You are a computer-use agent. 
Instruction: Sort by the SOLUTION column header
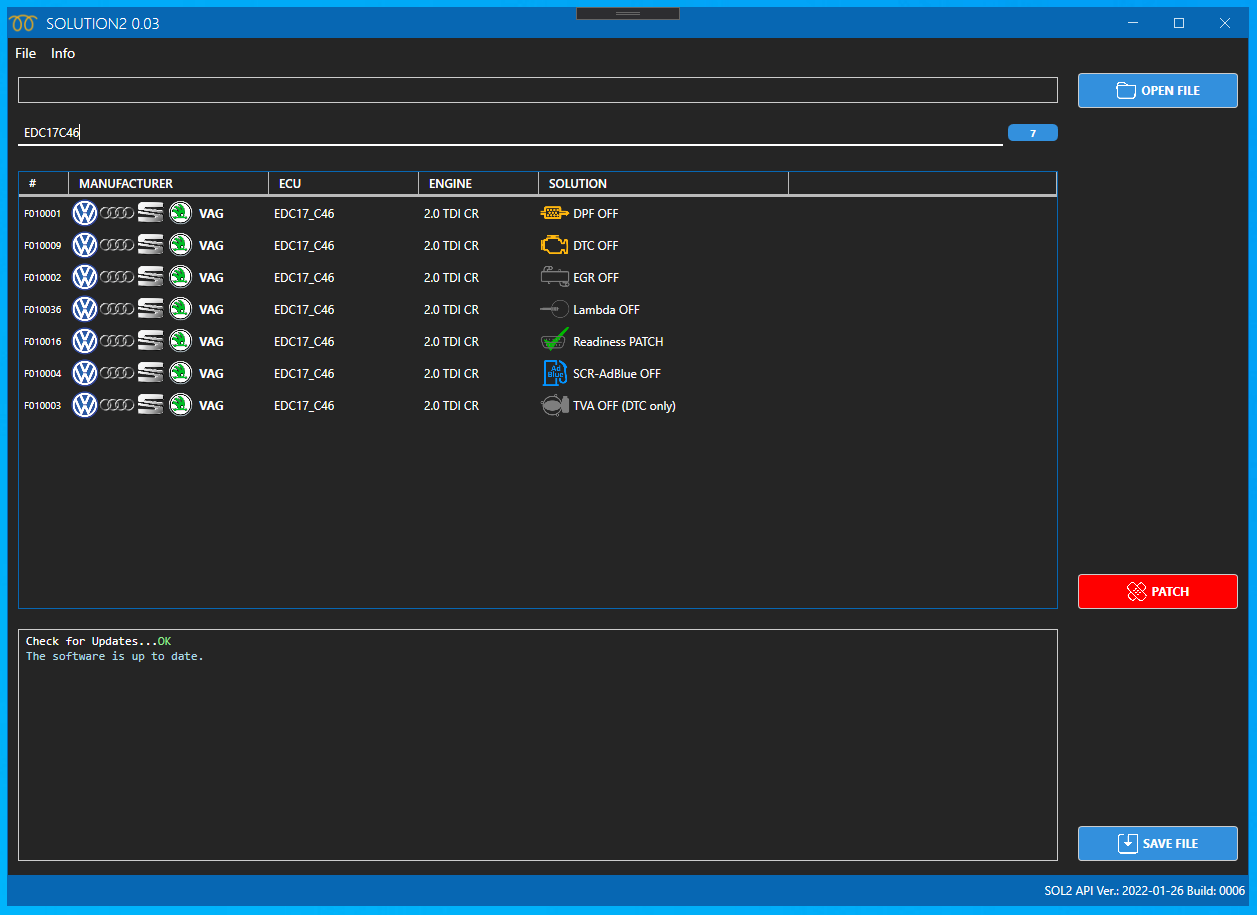(x=663, y=183)
